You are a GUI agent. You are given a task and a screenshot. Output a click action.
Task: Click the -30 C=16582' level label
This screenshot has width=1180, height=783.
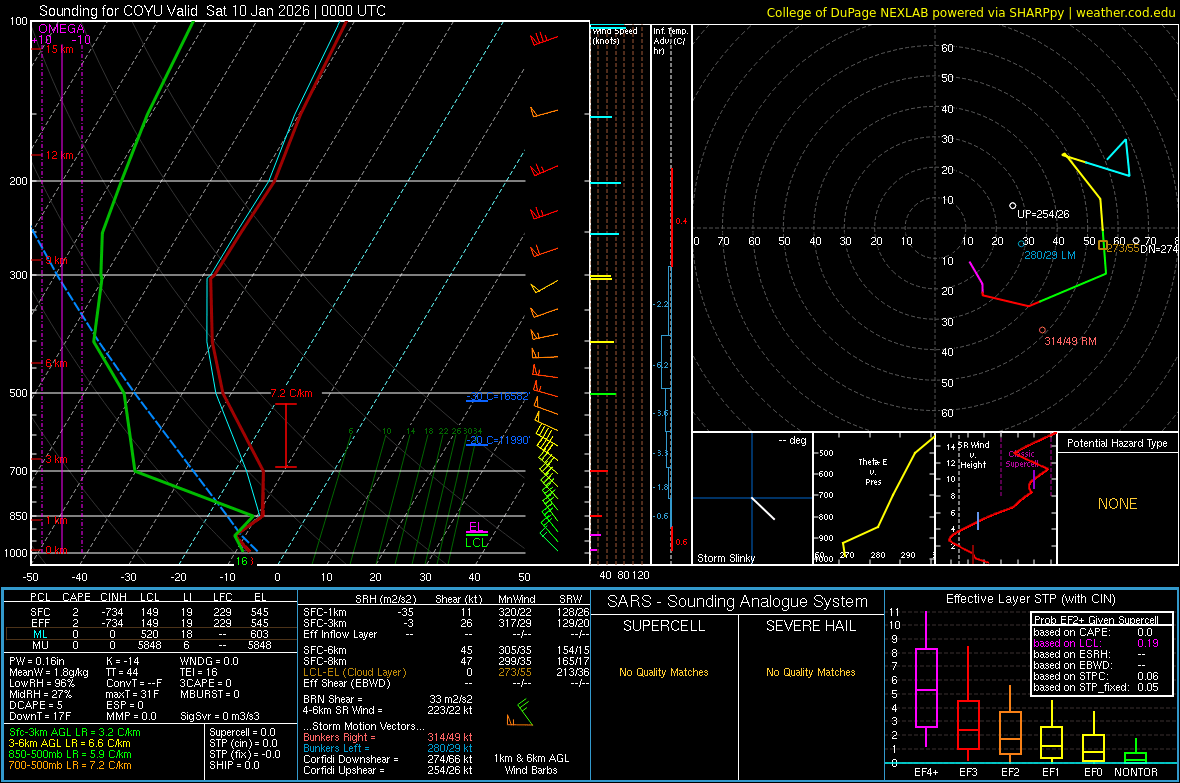(498, 396)
